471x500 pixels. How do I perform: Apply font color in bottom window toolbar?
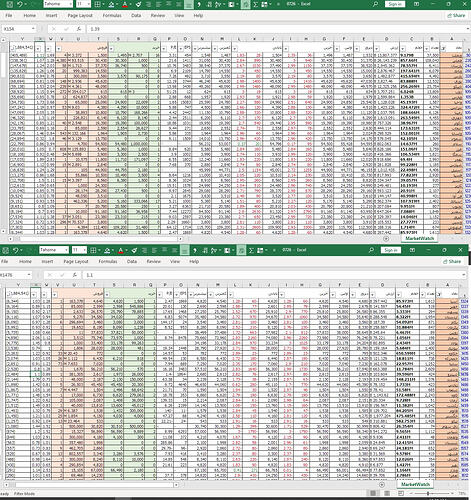click(x=121, y=250)
